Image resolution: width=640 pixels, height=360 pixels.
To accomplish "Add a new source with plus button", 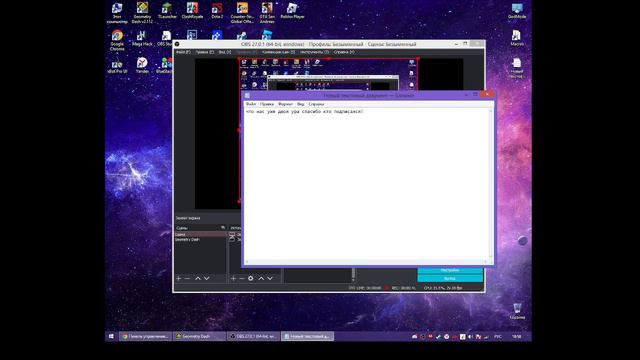I will pyautogui.click(x=233, y=278).
